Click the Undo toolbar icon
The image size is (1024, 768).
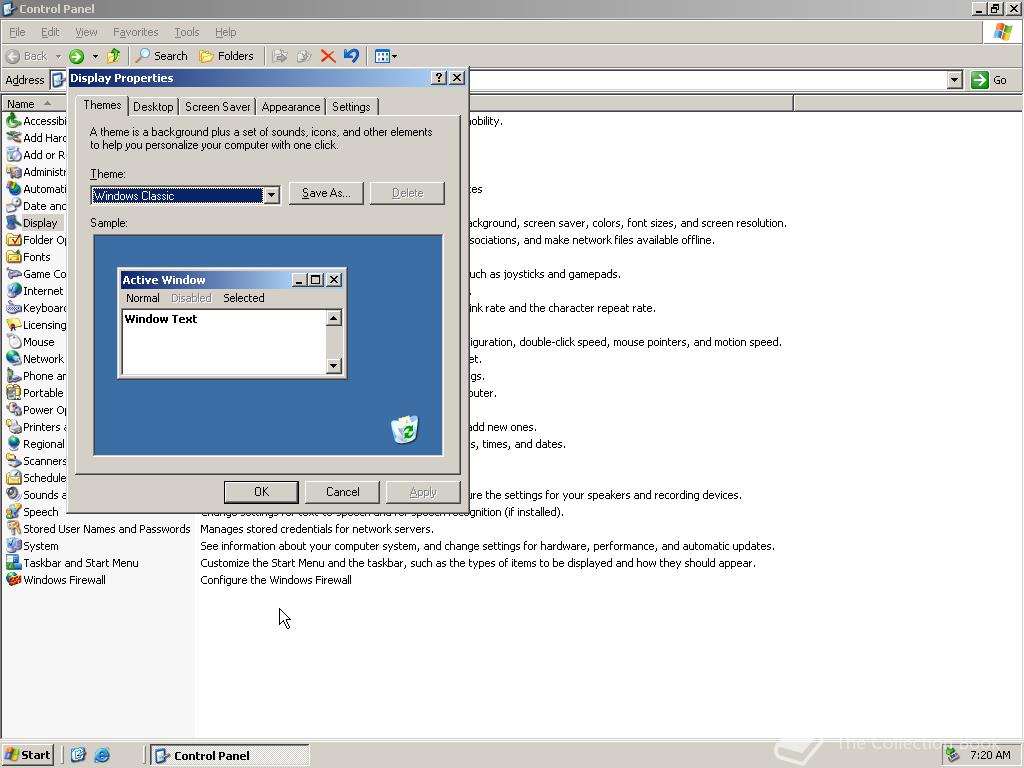(351, 56)
